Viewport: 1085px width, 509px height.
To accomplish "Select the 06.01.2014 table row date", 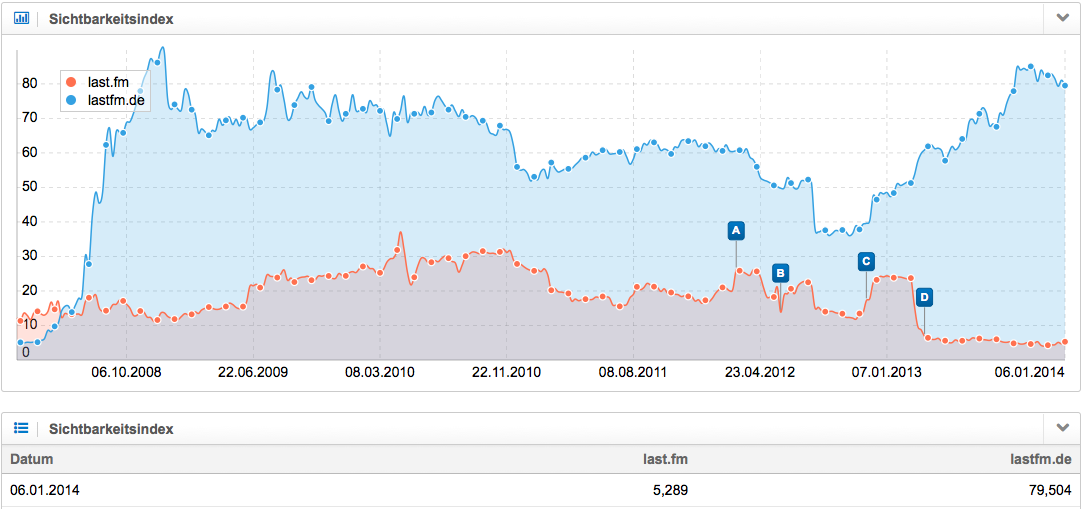I will pyautogui.click(x=45, y=490).
